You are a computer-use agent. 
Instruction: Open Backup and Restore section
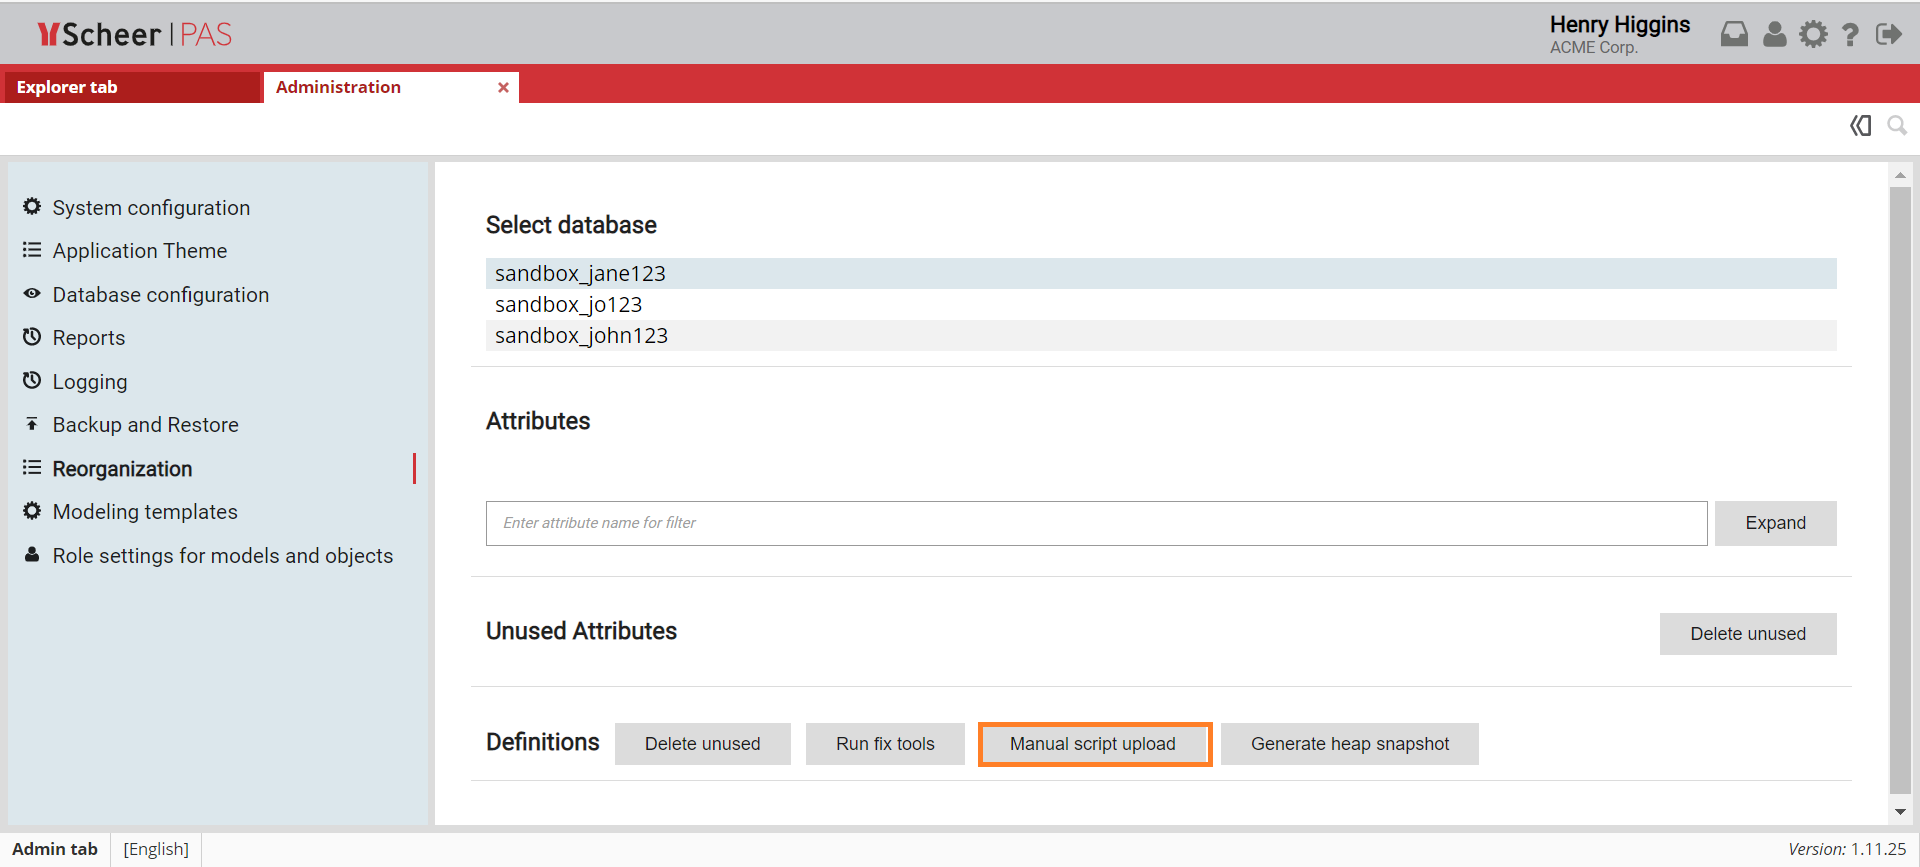[145, 425]
